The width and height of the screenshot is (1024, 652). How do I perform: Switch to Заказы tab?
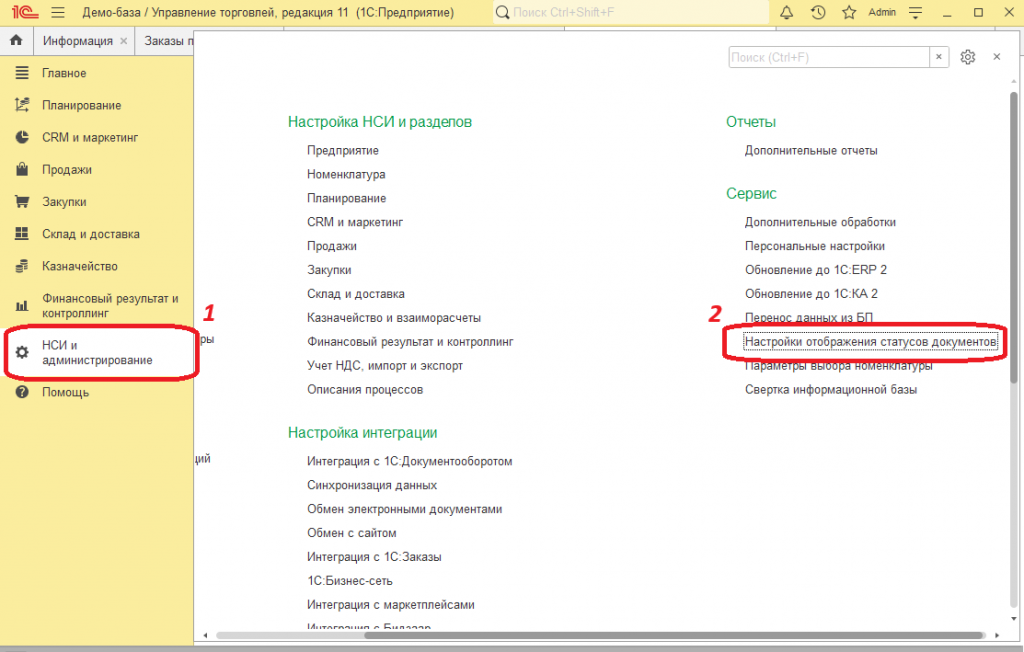click(168, 41)
